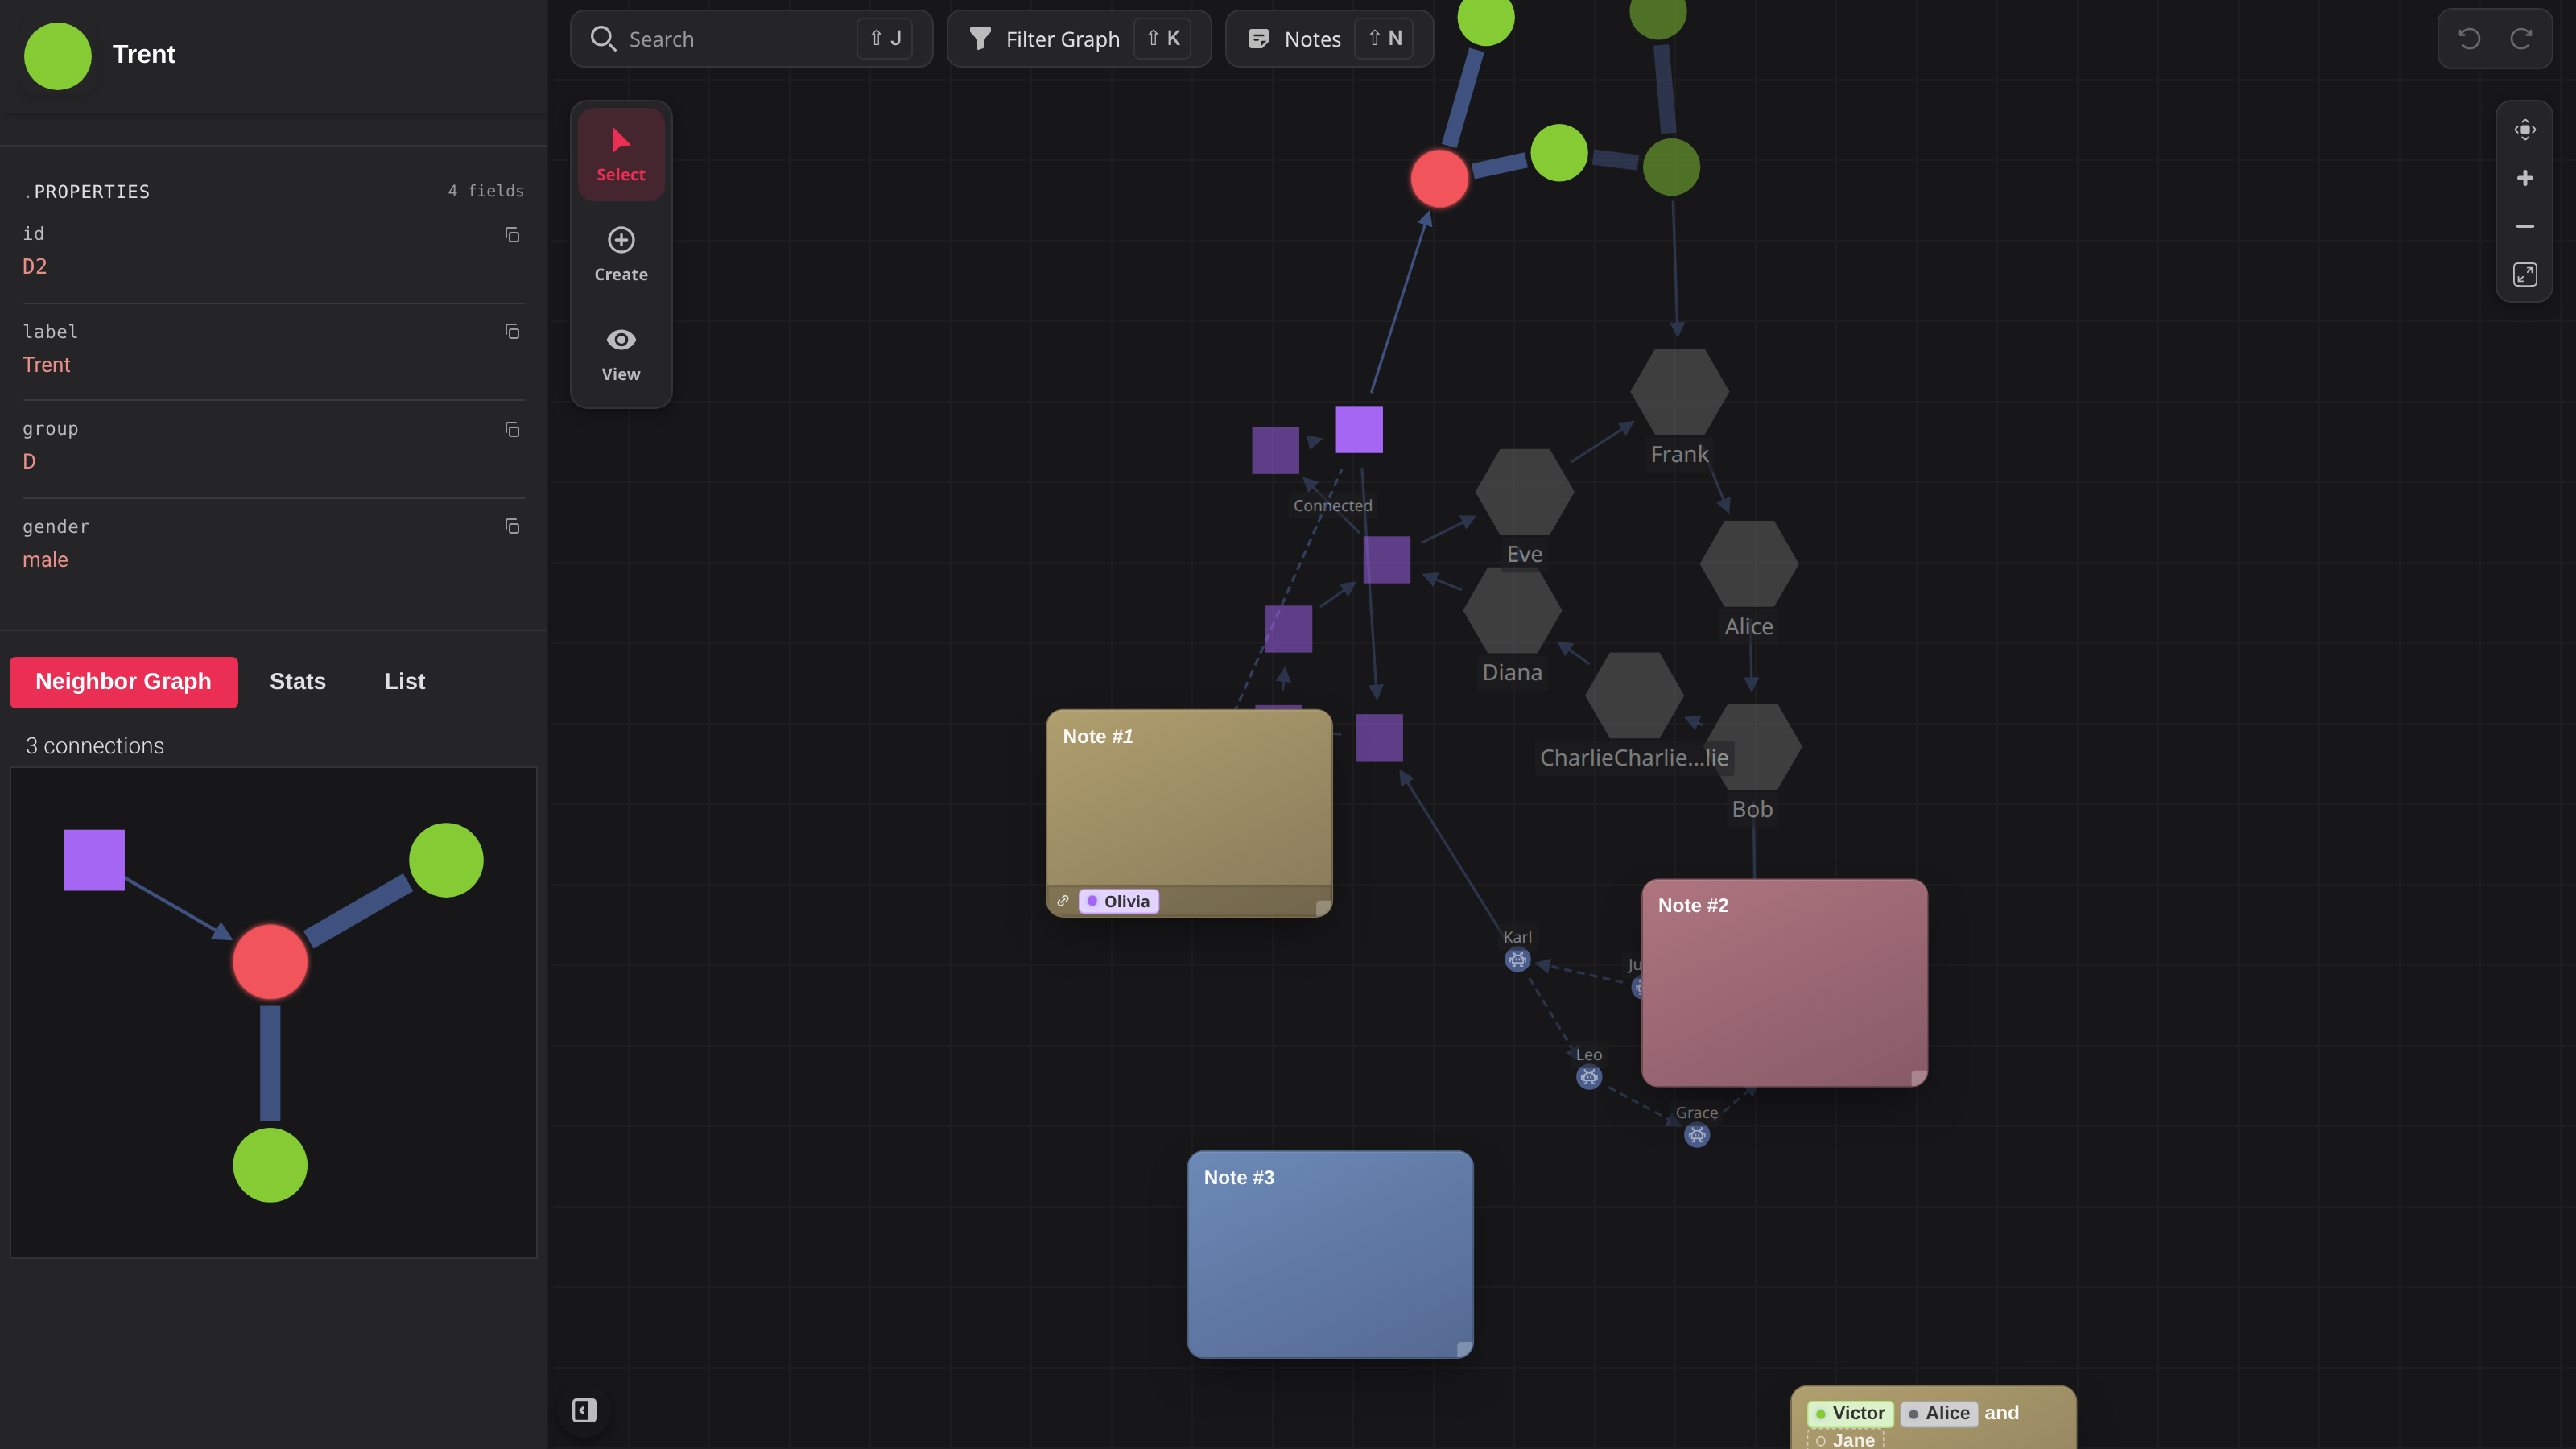Click the Olivia tag on Note #1
The height and width of the screenshot is (1449, 2576).
pos(1118,901)
